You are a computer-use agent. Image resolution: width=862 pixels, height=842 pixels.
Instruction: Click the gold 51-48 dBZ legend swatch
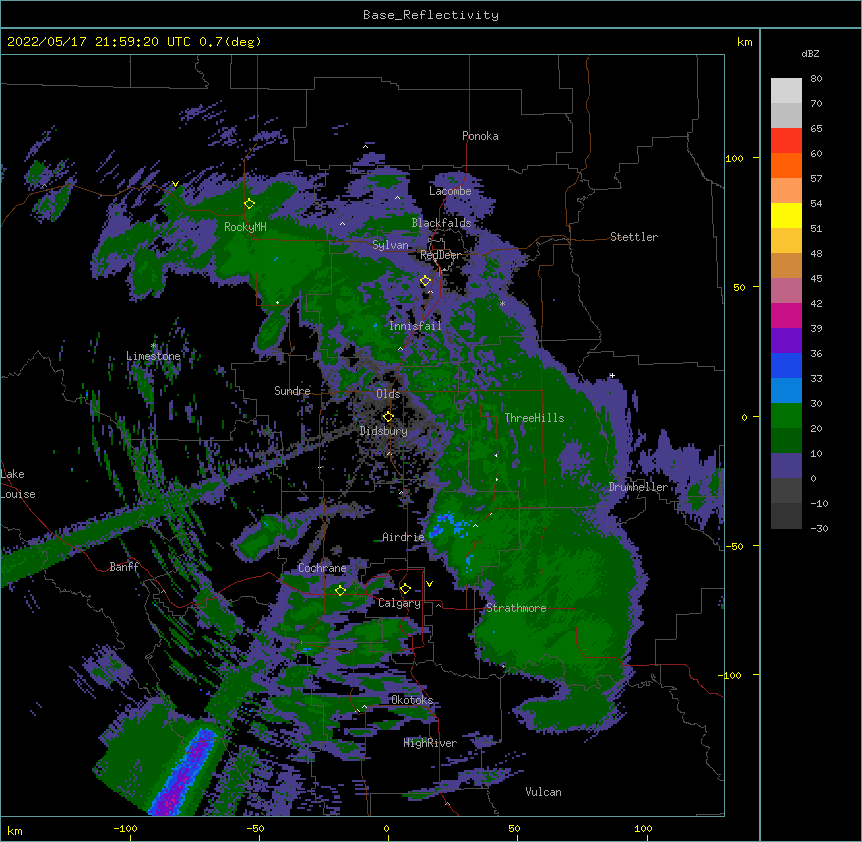786,240
